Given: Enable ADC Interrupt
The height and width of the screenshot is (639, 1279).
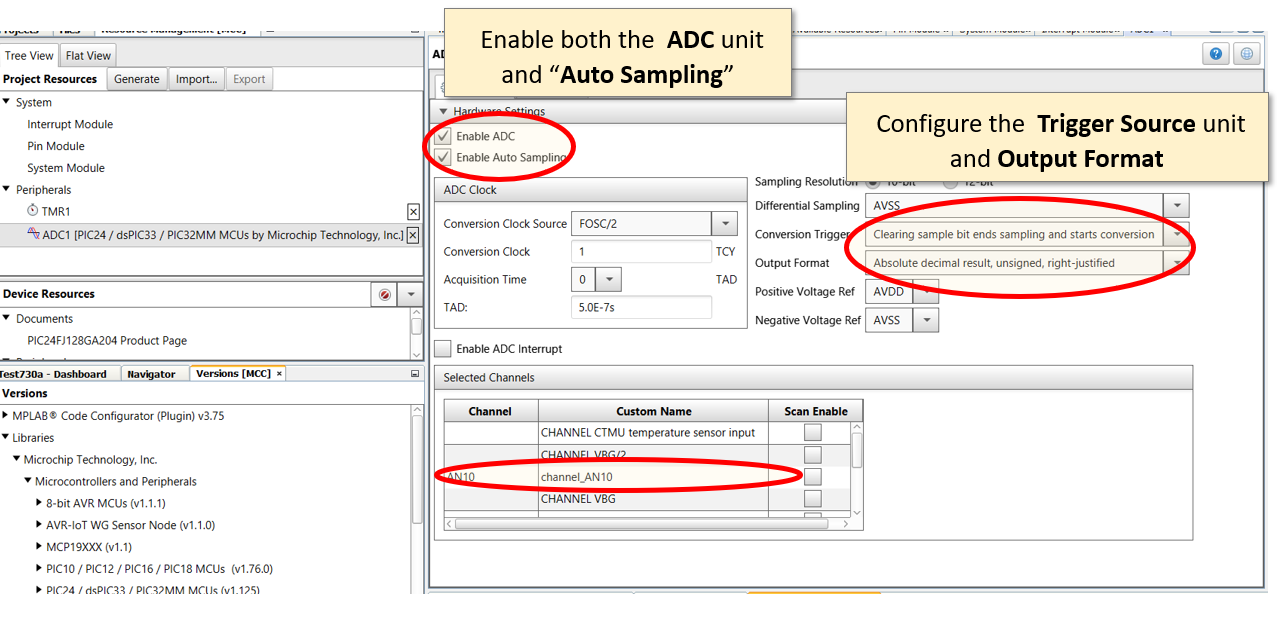Looking at the screenshot, I should coord(442,348).
